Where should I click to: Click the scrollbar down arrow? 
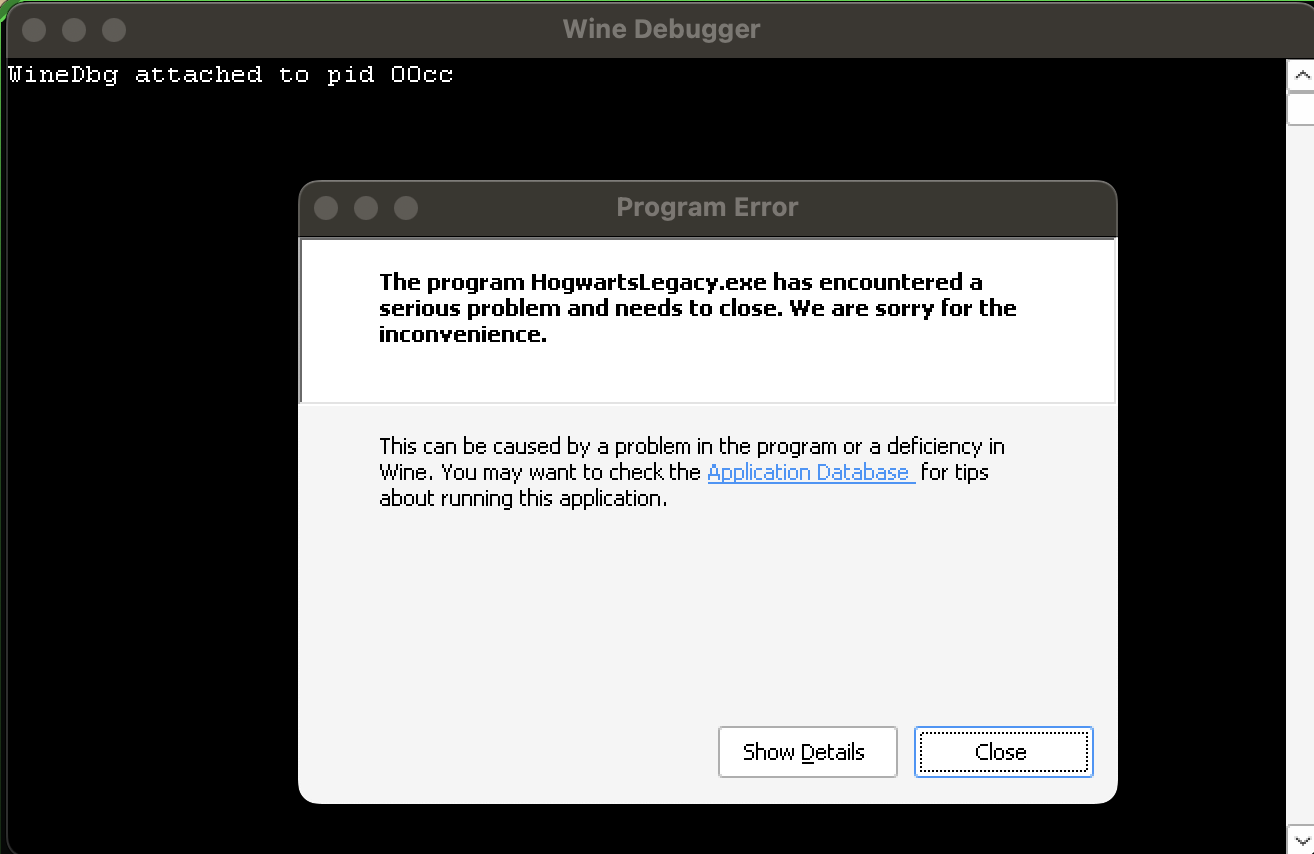coord(1301,840)
